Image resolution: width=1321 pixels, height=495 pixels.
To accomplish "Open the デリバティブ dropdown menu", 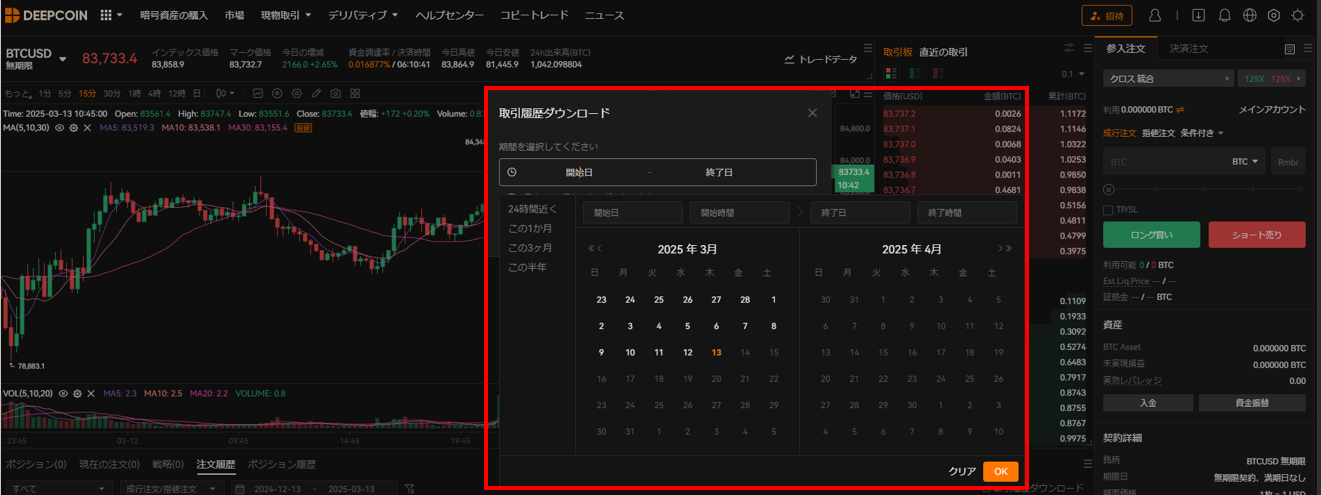I will coord(364,16).
